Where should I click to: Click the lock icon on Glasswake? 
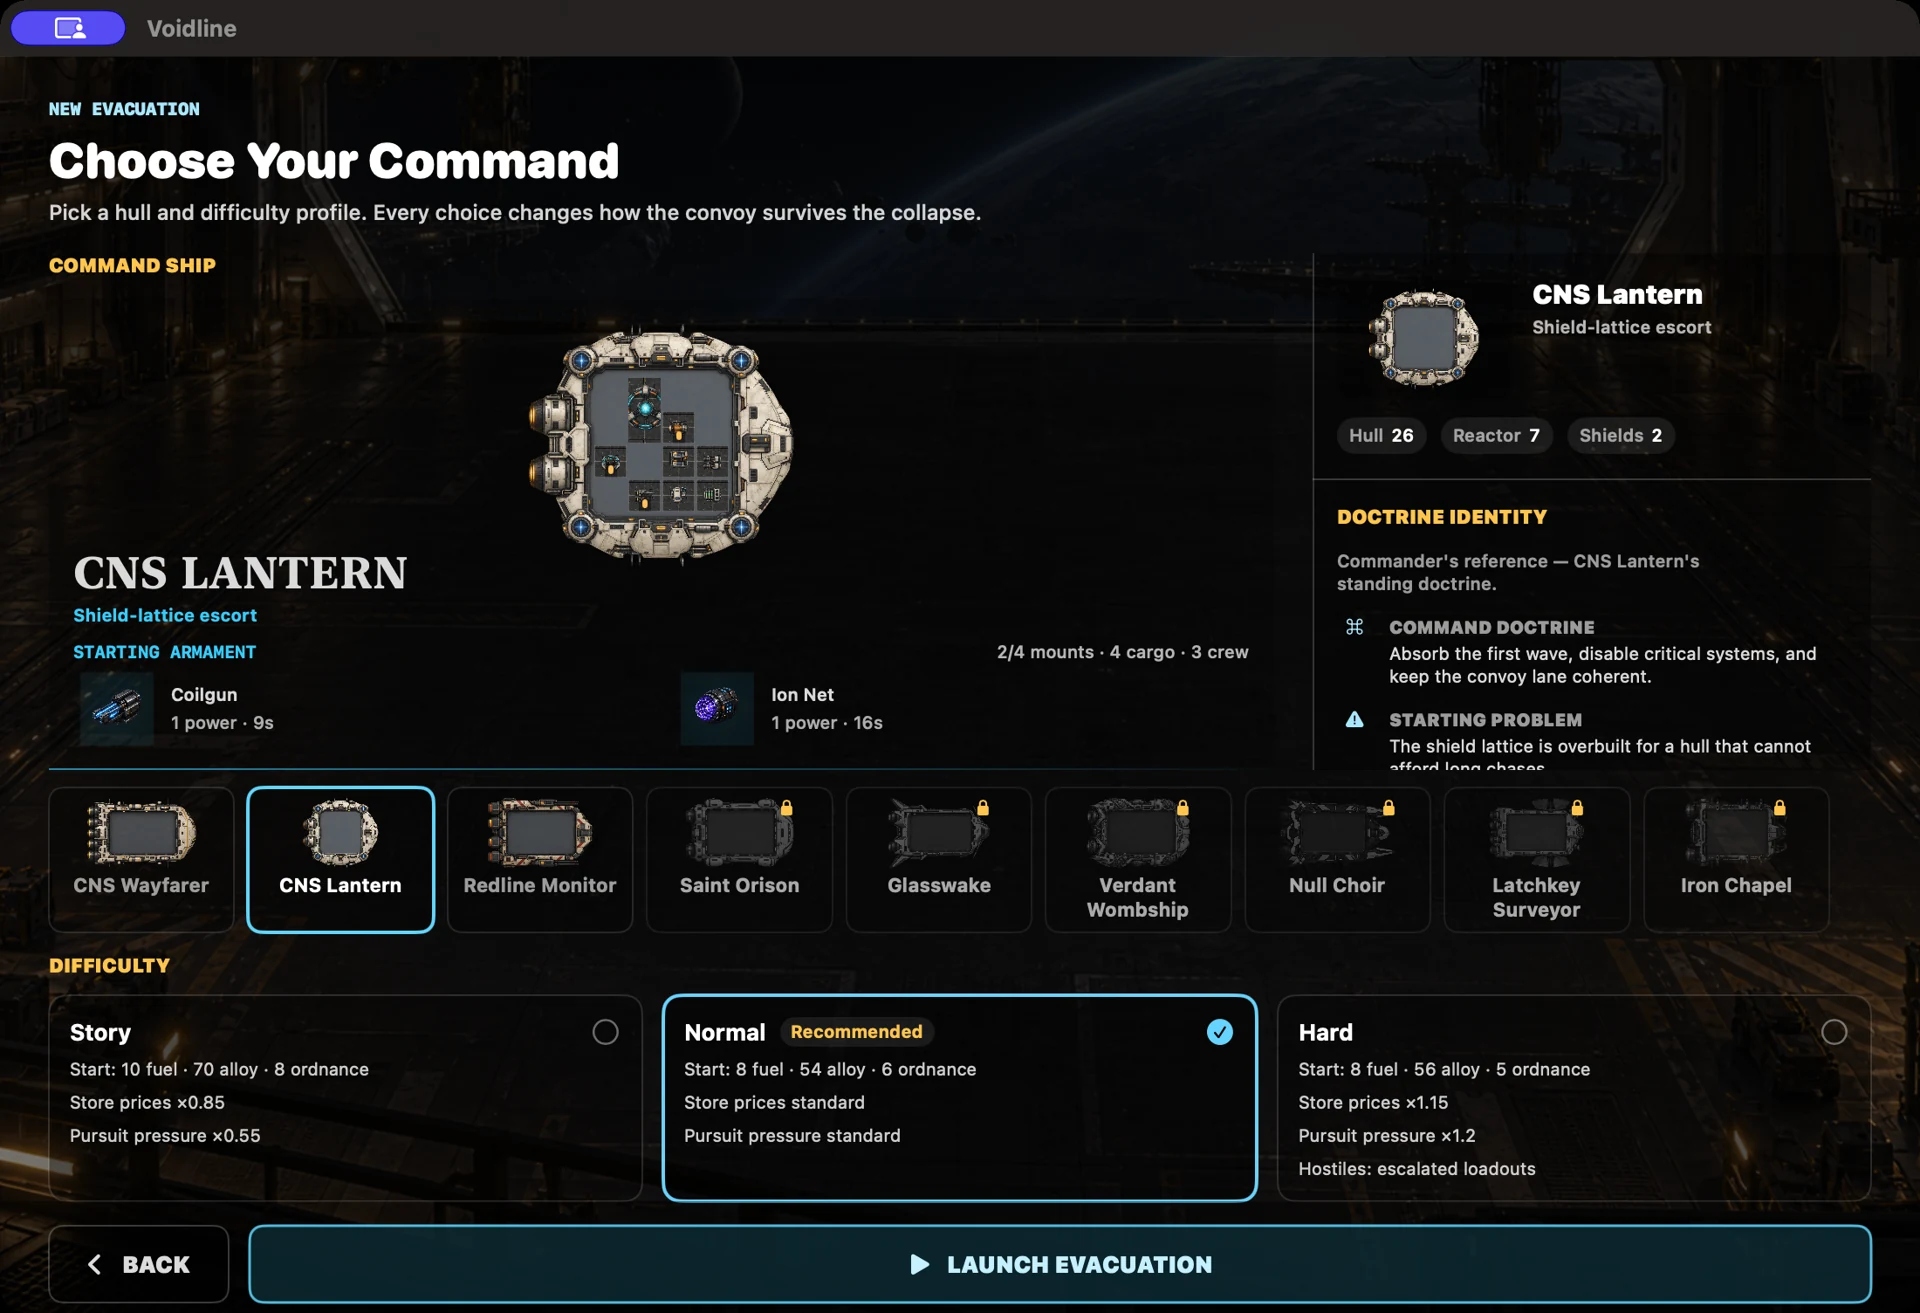click(983, 807)
